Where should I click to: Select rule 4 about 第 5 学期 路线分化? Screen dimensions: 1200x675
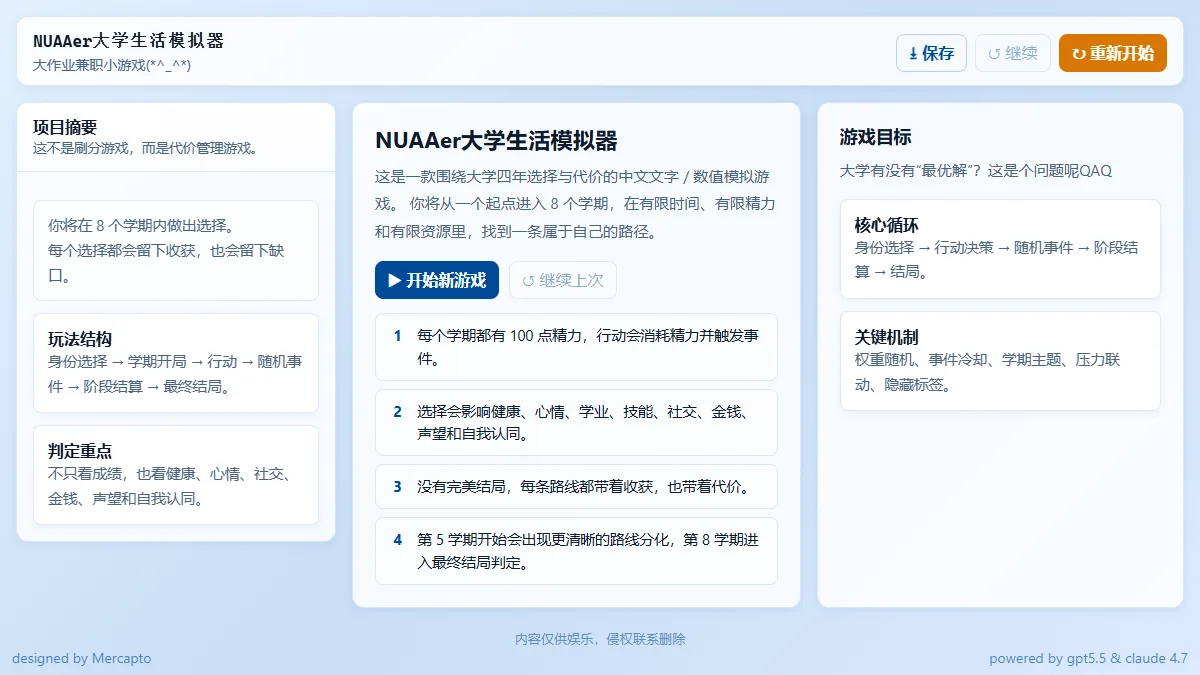pyautogui.click(x=576, y=551)
